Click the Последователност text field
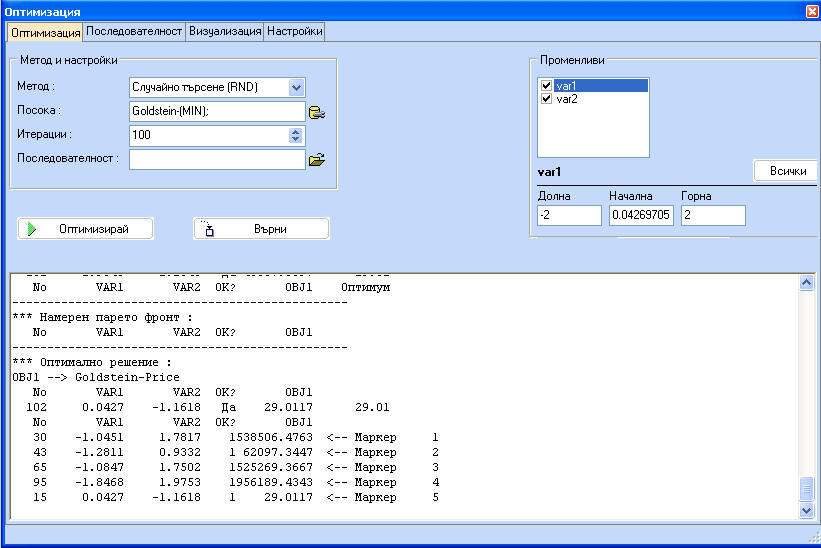 pos(217,159)
